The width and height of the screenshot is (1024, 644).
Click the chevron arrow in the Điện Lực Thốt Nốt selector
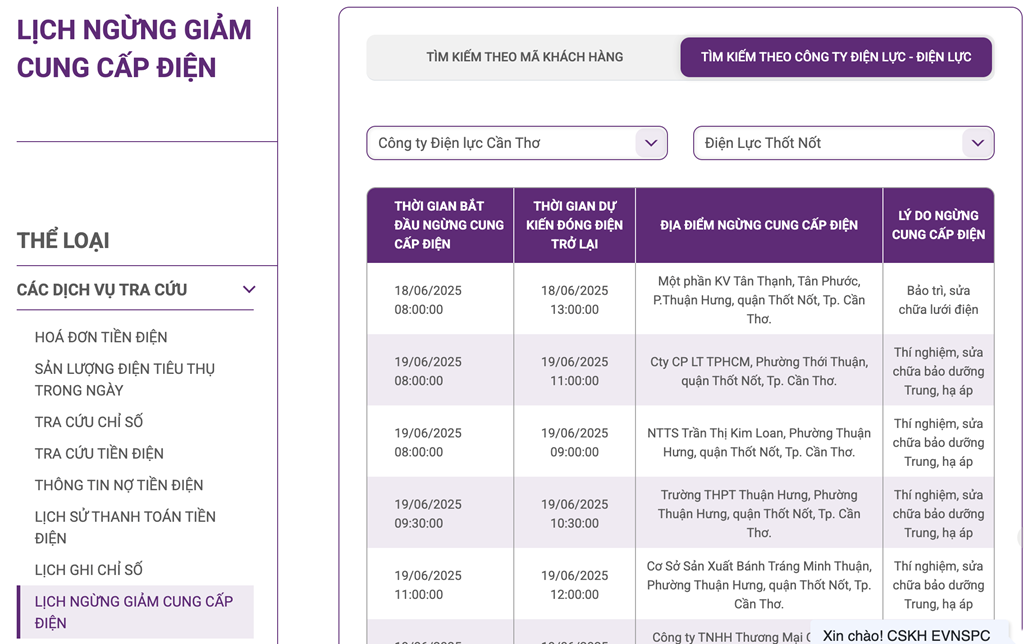click(977, 143)
